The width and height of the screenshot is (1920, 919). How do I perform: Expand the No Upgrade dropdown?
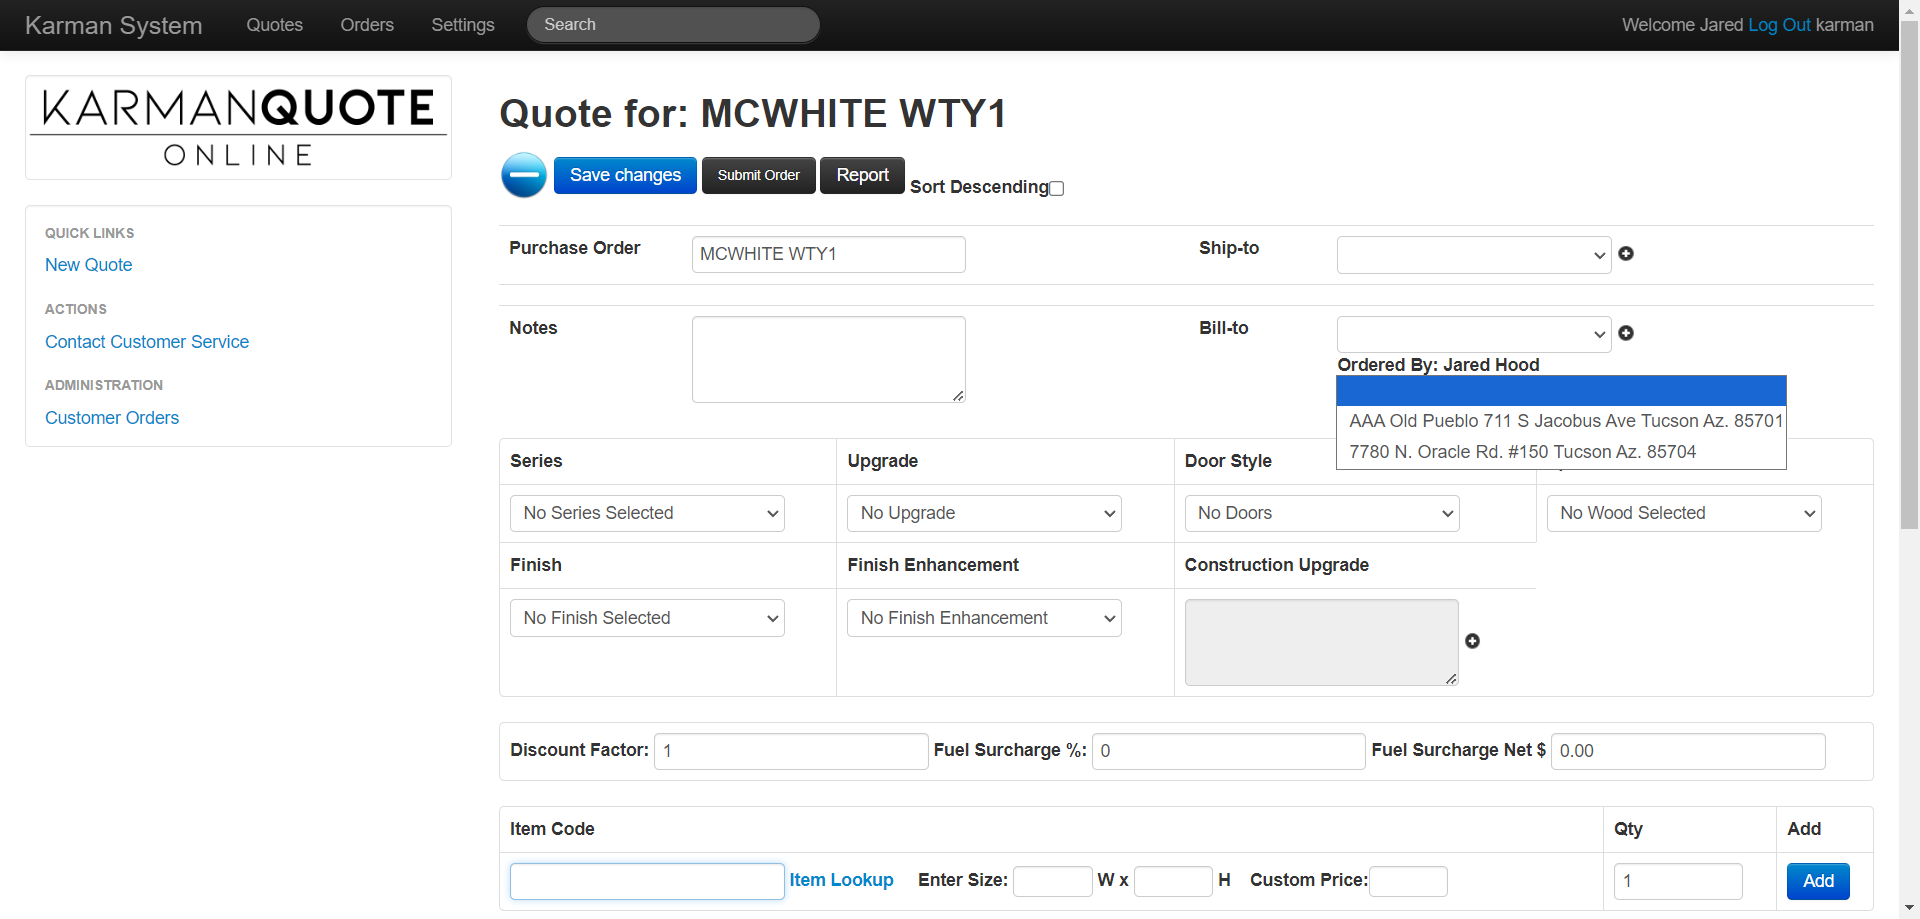coord(984,513)
